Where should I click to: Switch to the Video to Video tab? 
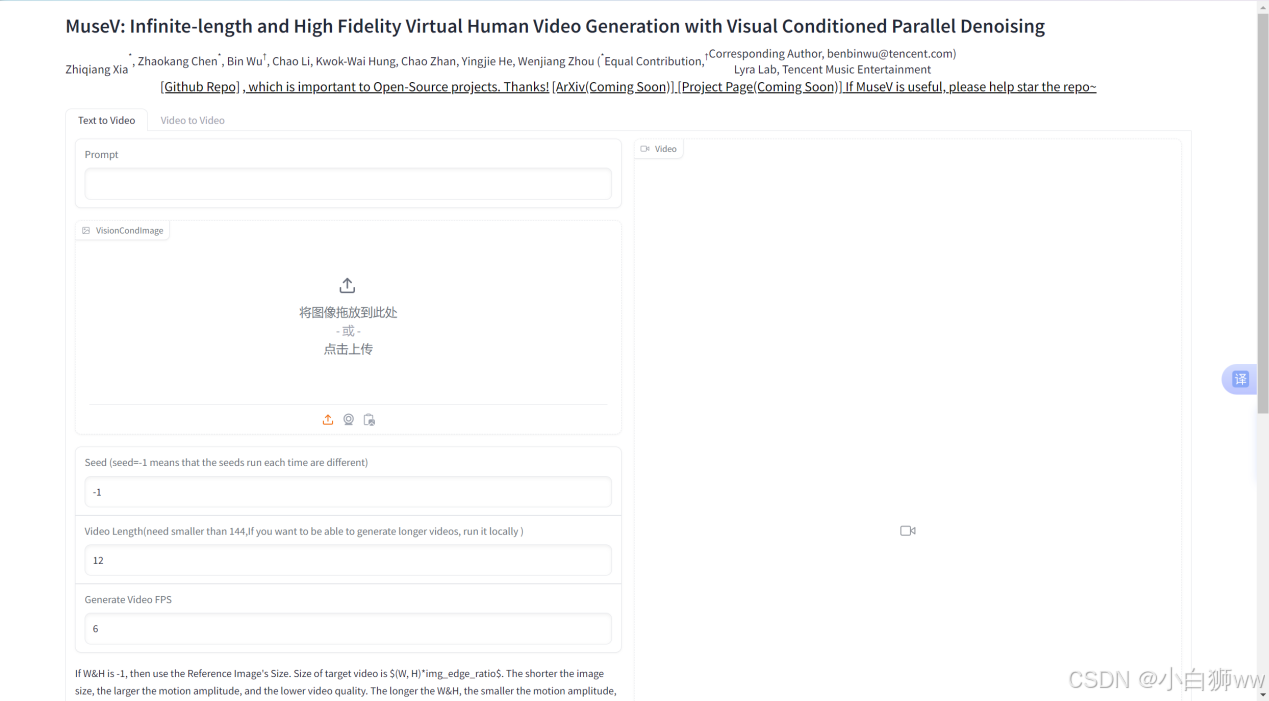193,120
